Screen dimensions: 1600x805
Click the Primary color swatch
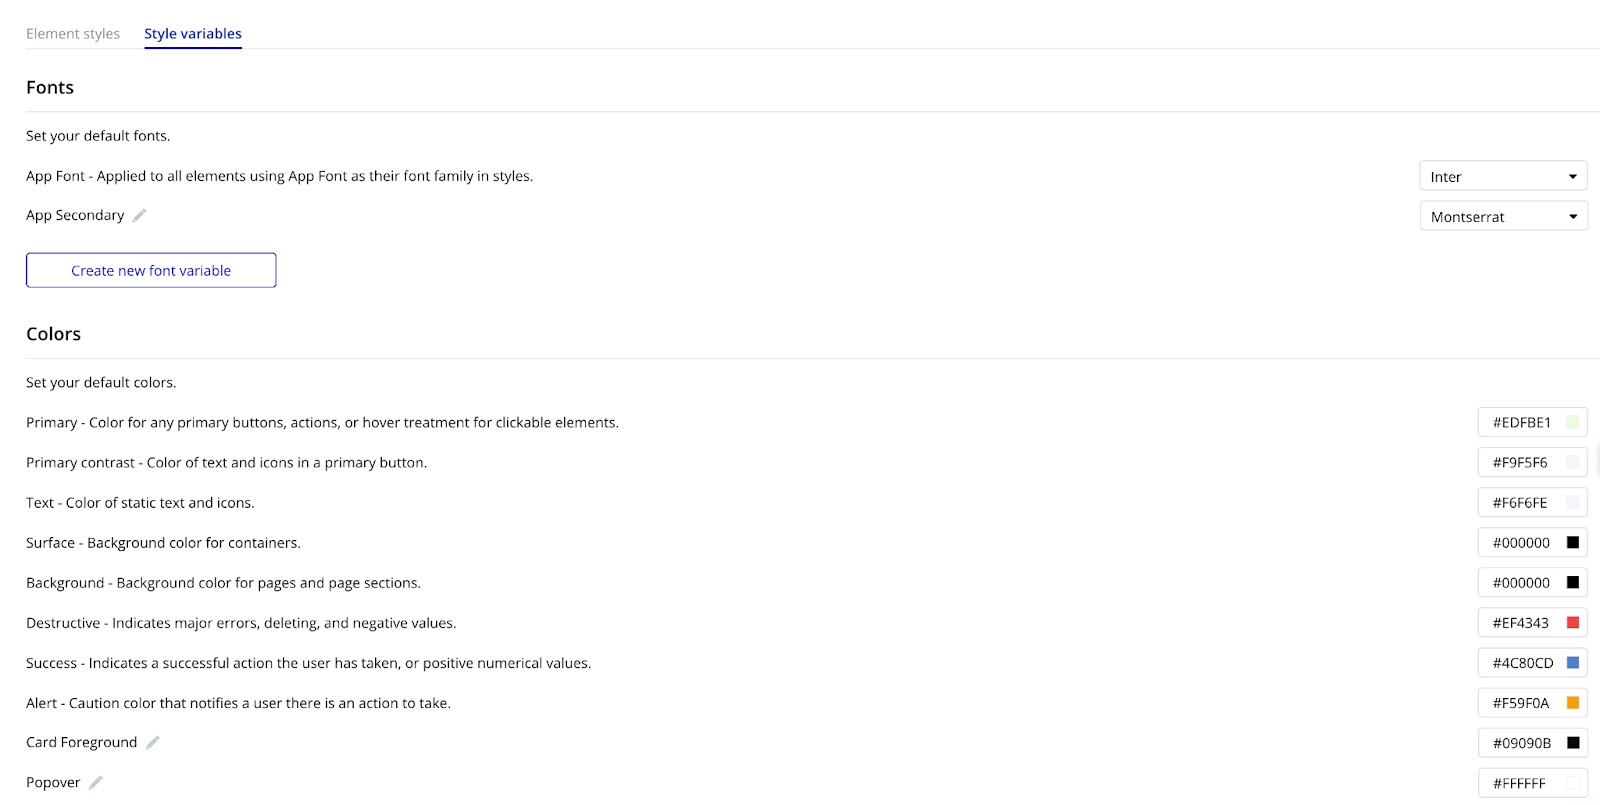[x=1572, y=422]
